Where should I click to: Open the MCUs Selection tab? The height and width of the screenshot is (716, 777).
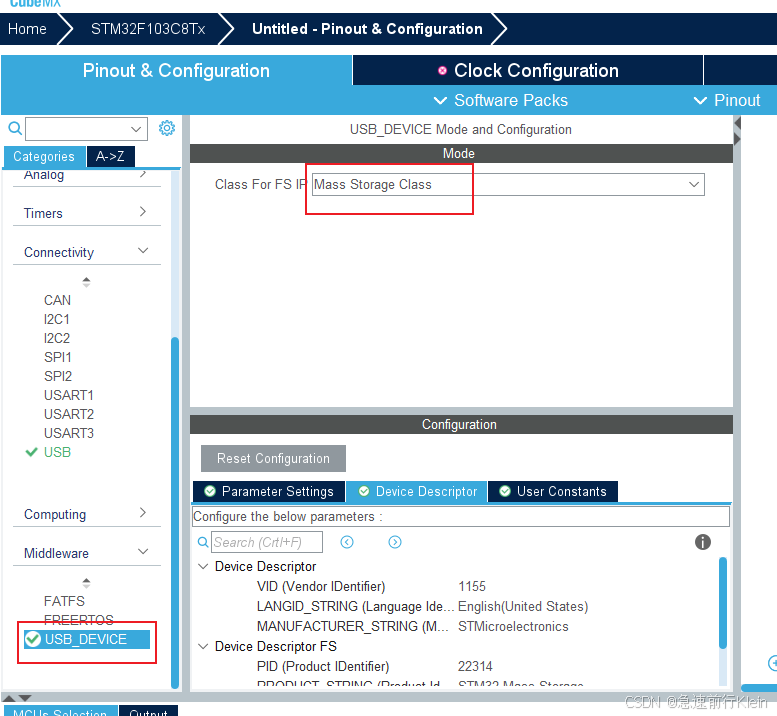point(60,711)
